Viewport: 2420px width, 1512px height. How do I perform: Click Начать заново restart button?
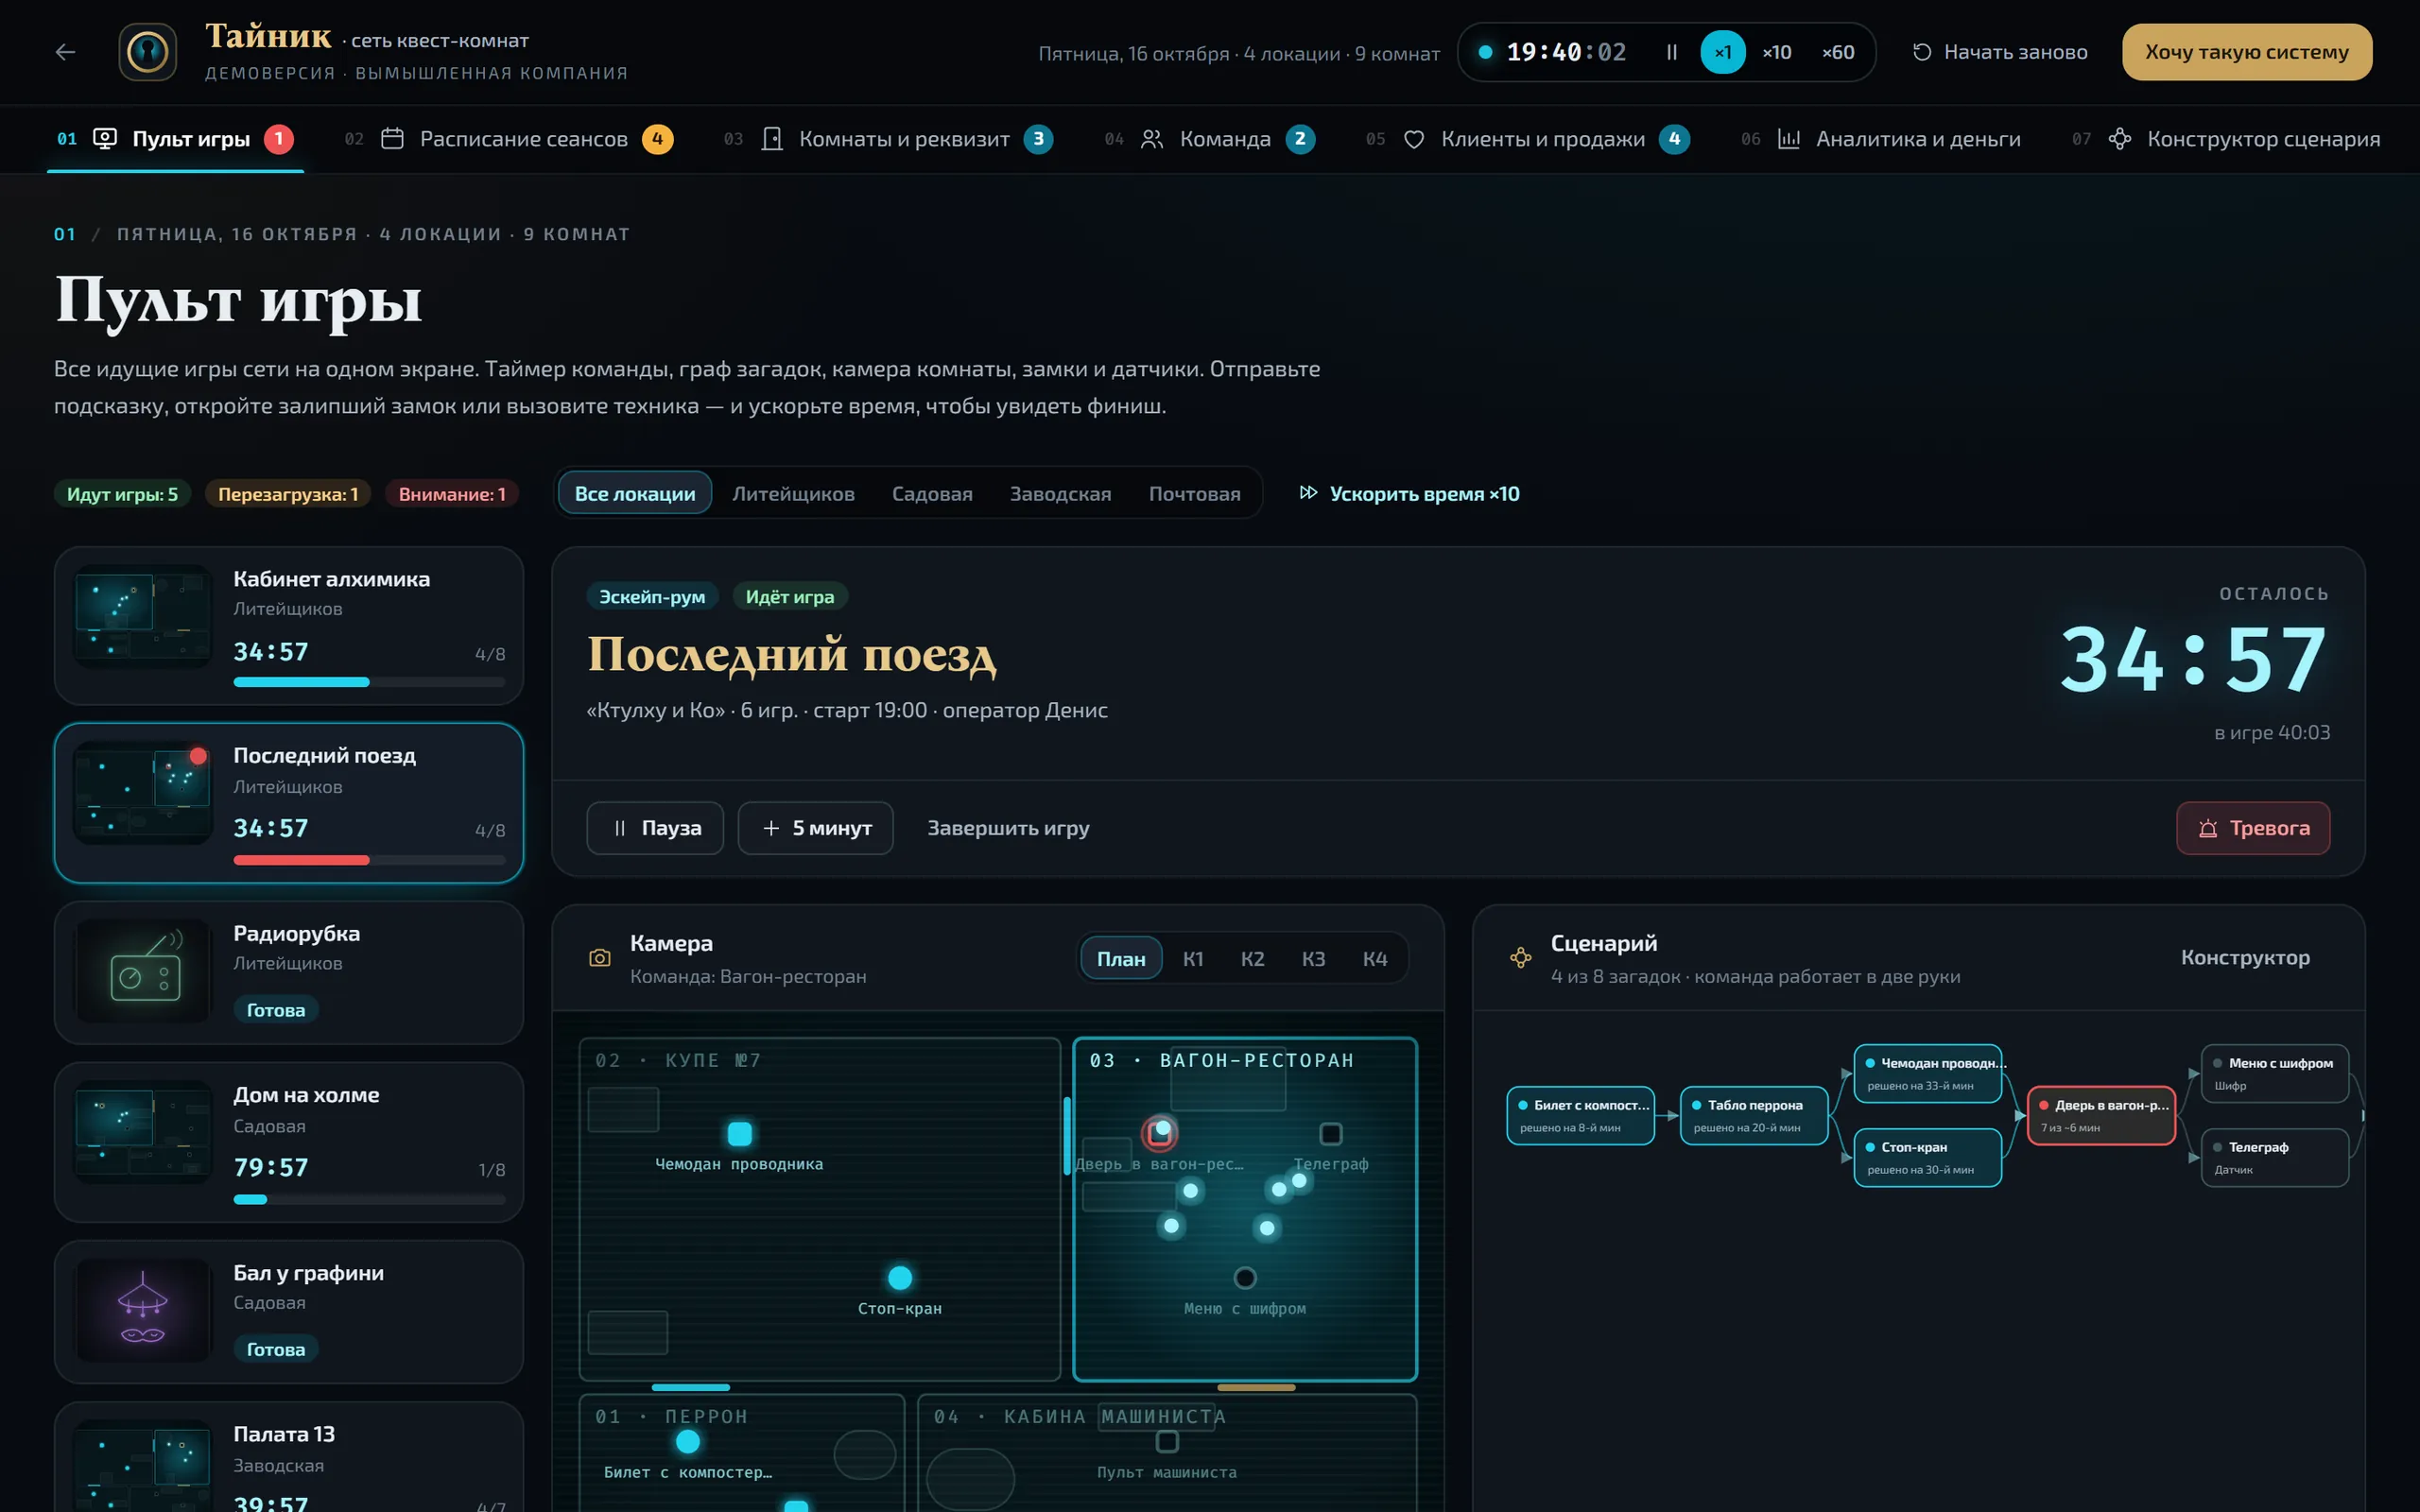tap(2001, 52)
